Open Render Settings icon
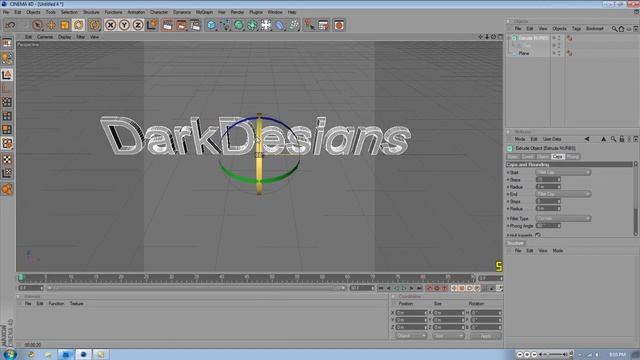The image size is (640, 360). 196,25
